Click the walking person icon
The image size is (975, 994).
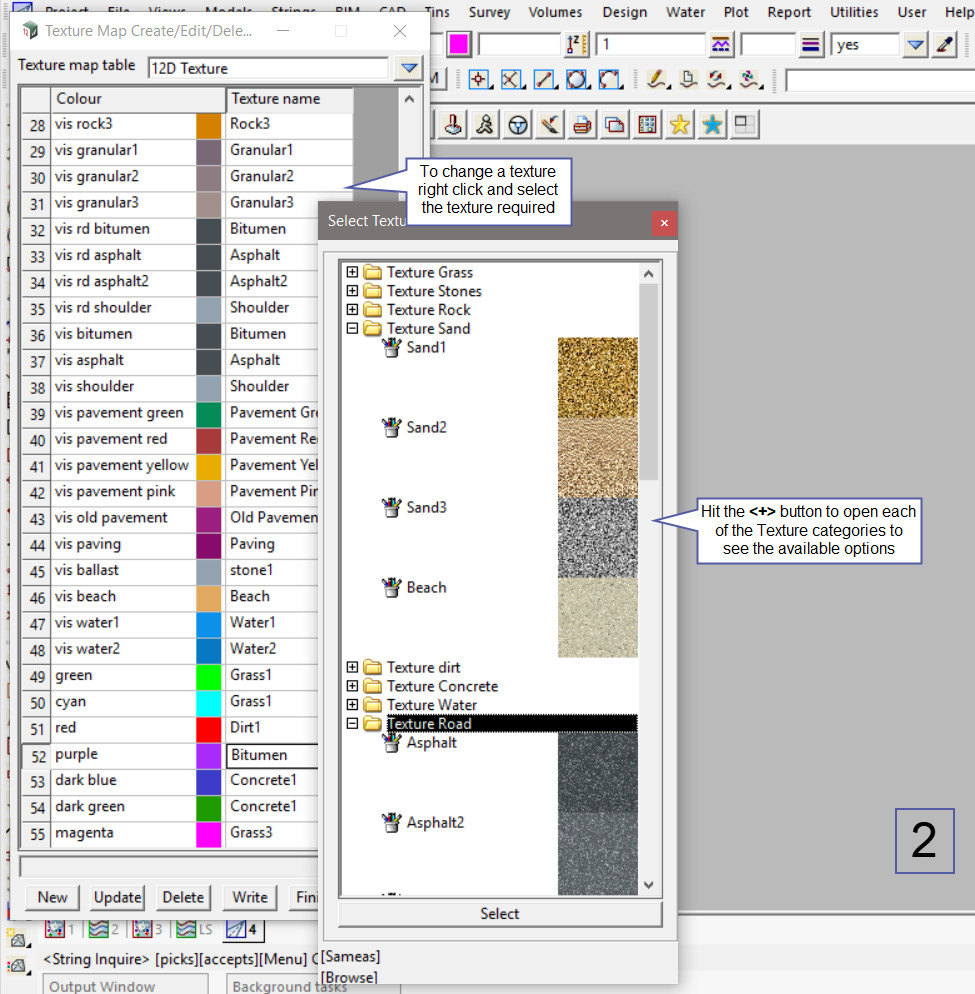pos(486,125)
